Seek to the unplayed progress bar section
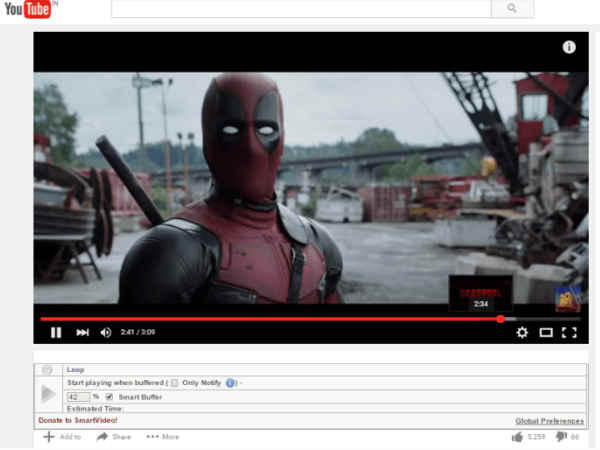 547,319
